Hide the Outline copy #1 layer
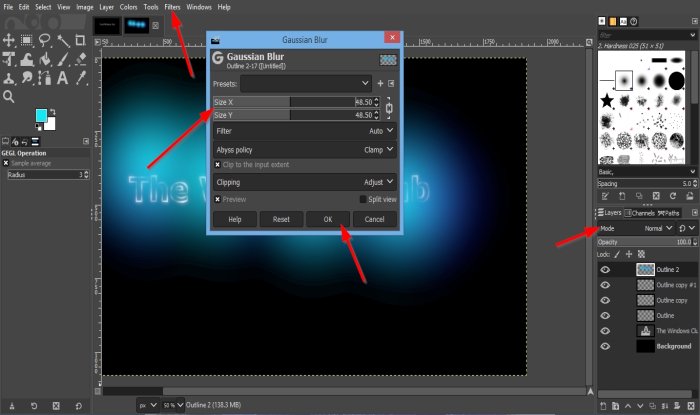 [605, 285]
